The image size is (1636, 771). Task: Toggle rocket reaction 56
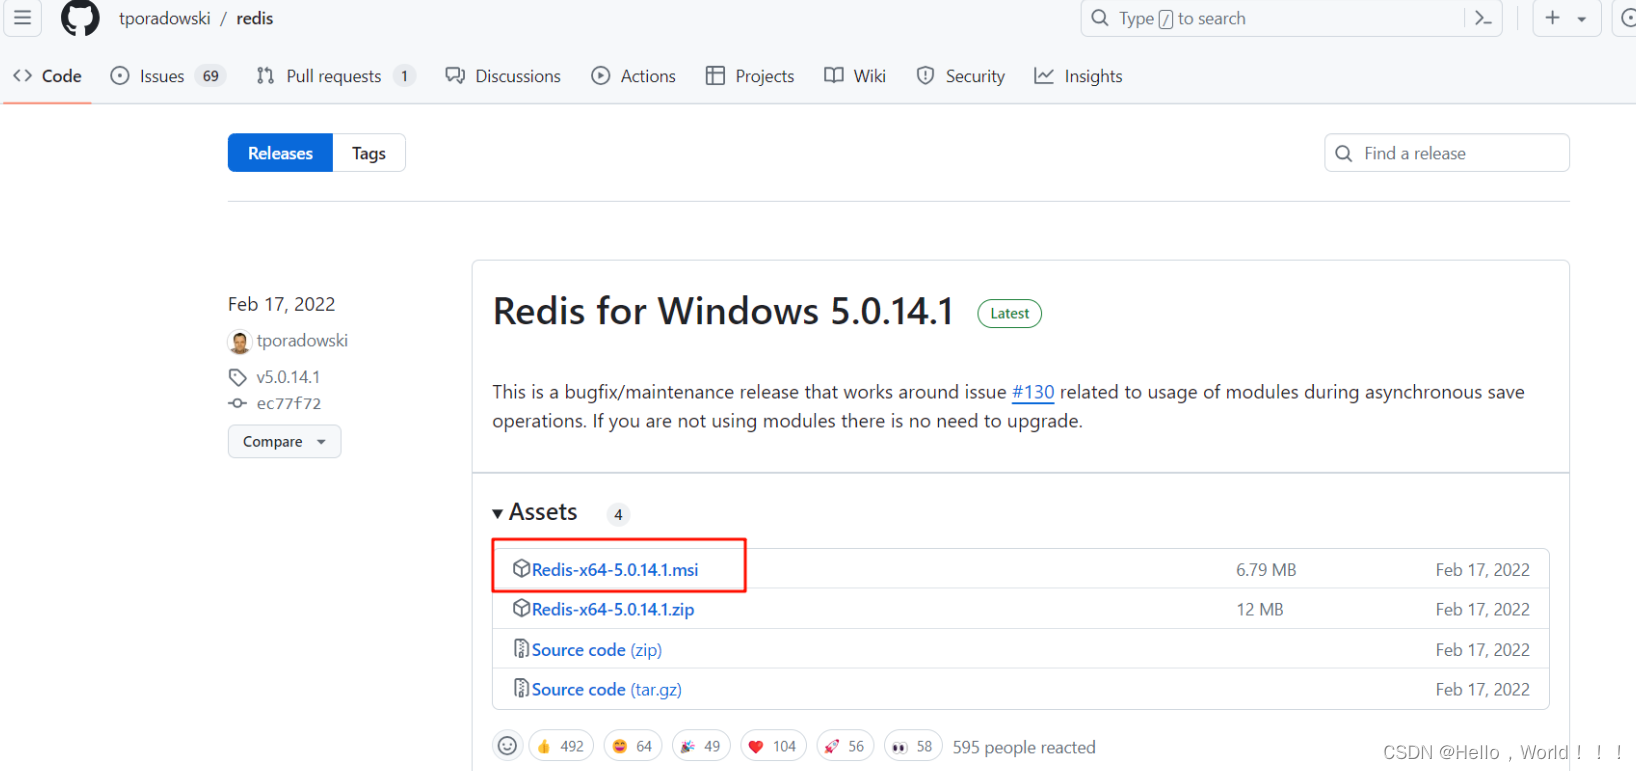pos(845,746)
